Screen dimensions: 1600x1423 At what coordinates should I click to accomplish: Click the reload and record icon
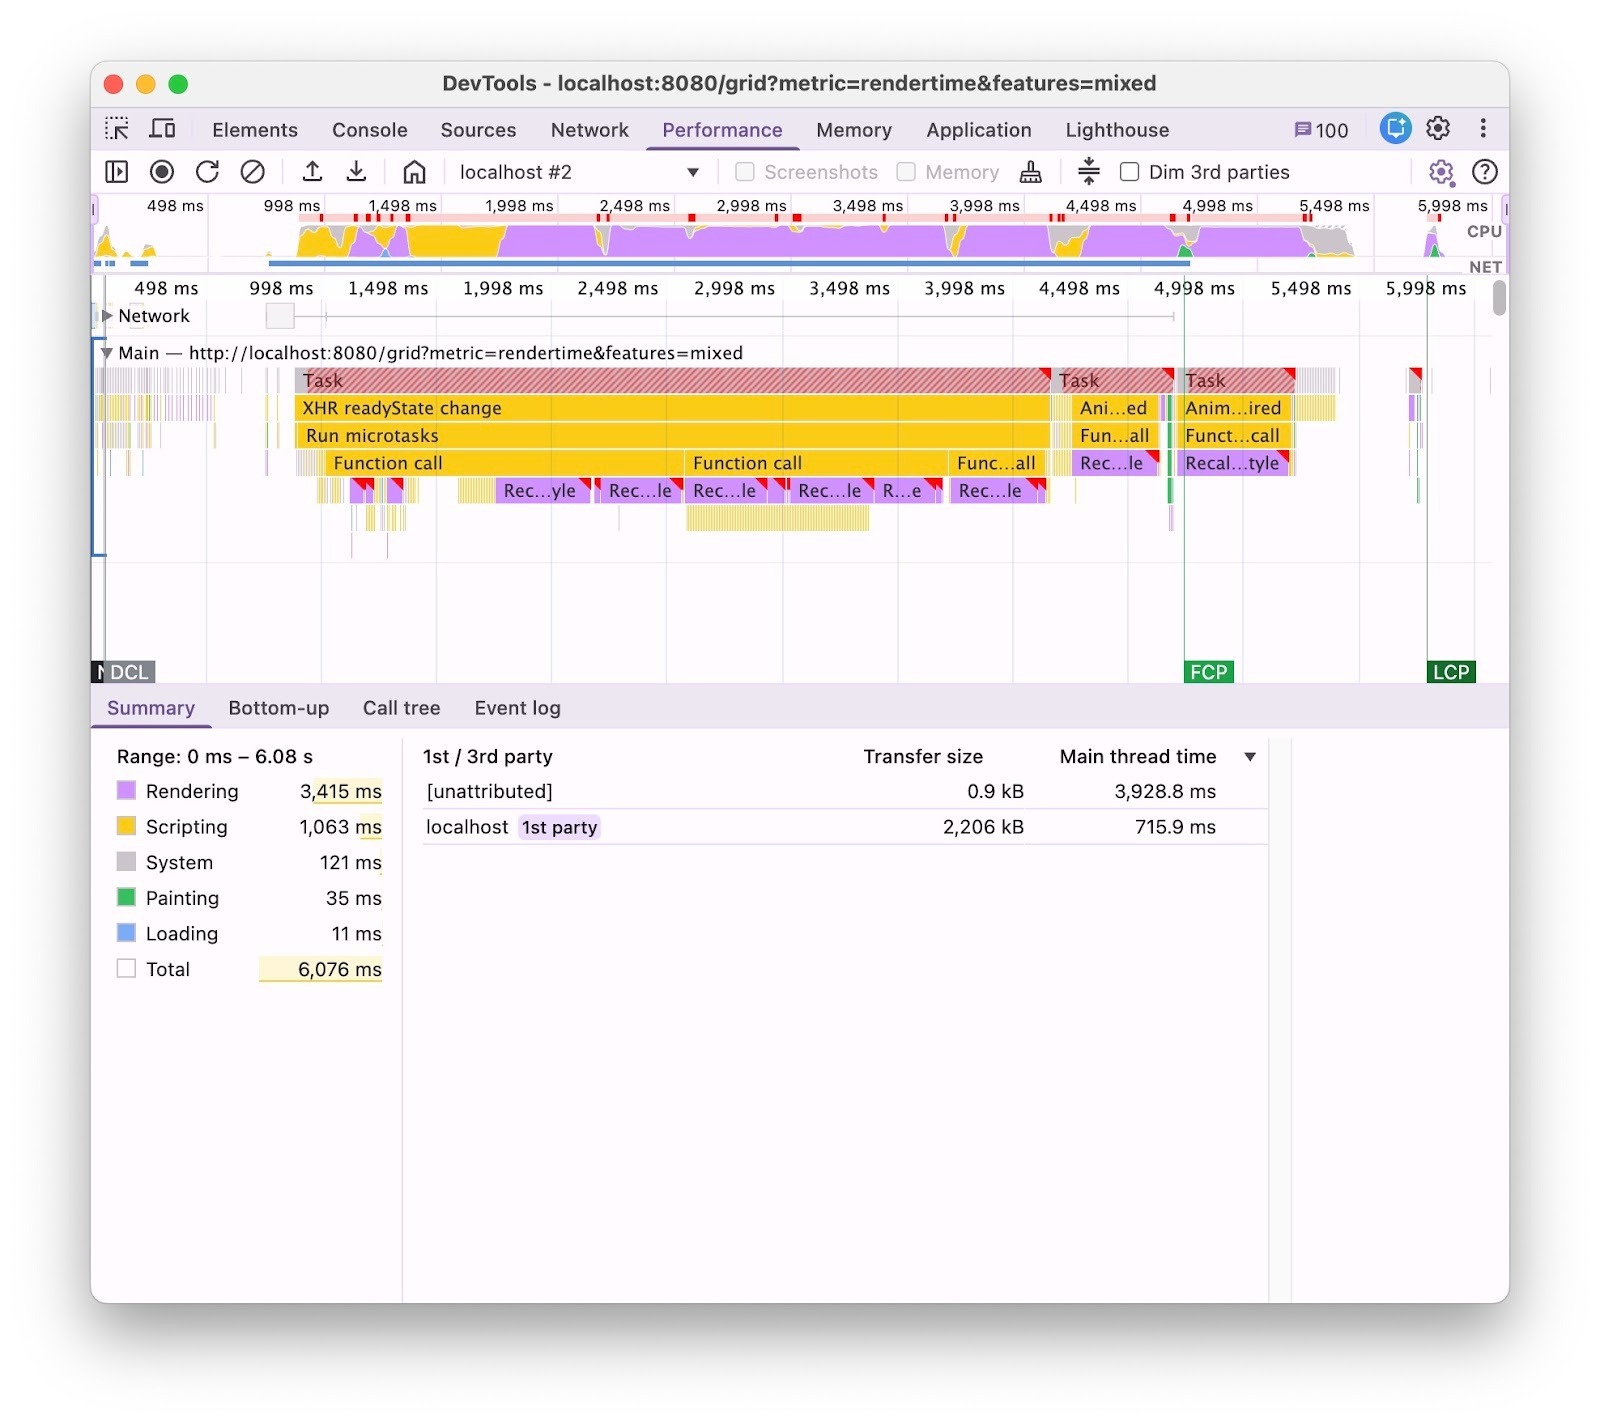click(207, 172)
